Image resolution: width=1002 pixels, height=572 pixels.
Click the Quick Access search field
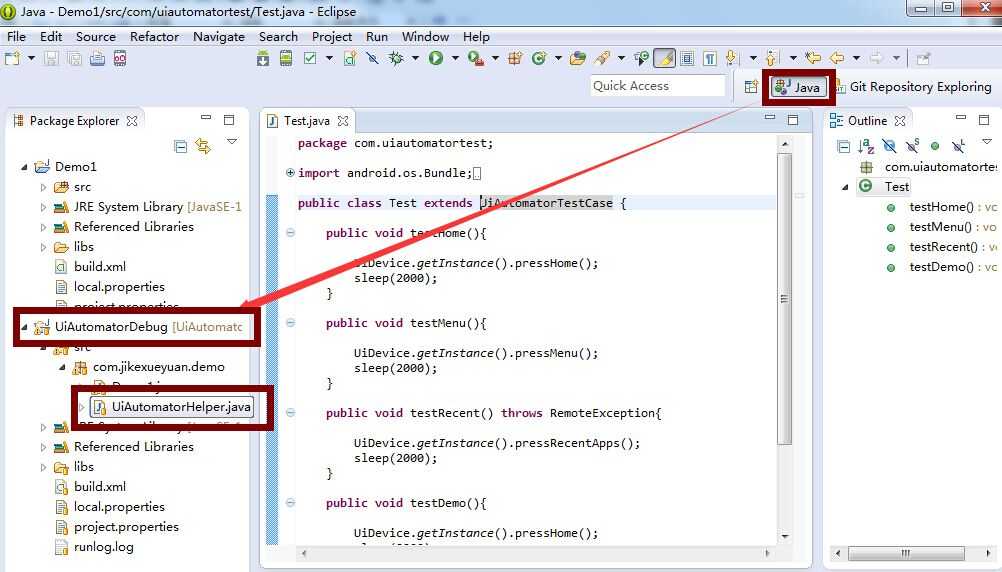(x=658, y=86)
